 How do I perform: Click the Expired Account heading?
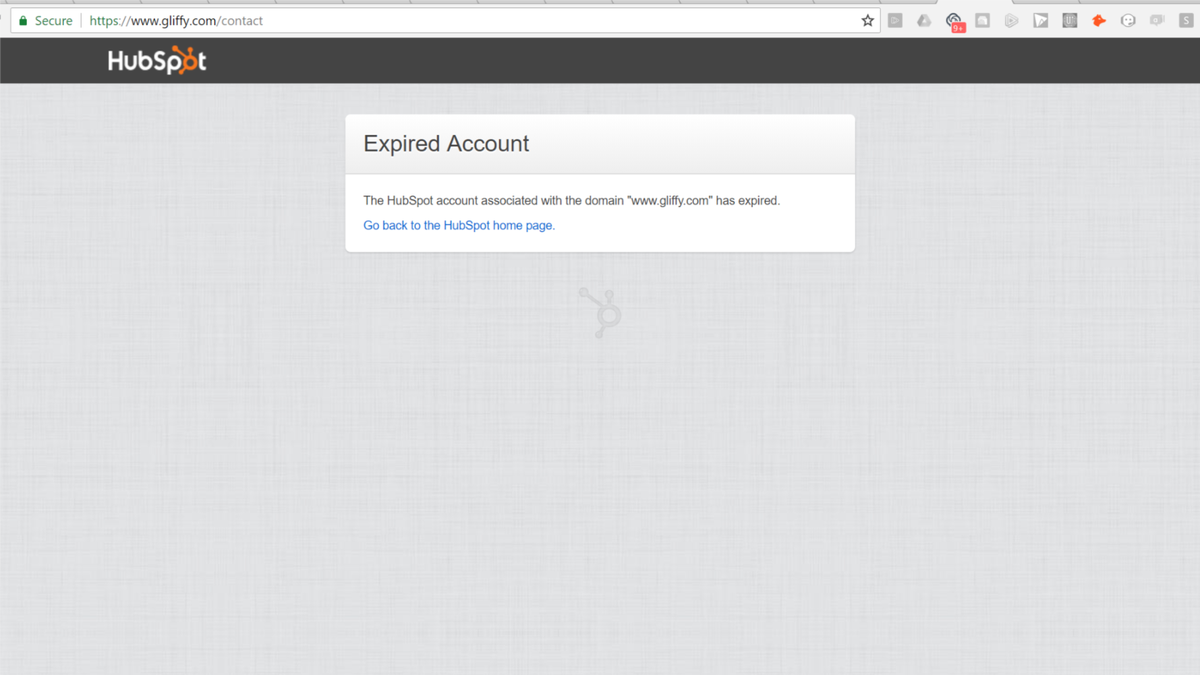(x=446, y=143)
